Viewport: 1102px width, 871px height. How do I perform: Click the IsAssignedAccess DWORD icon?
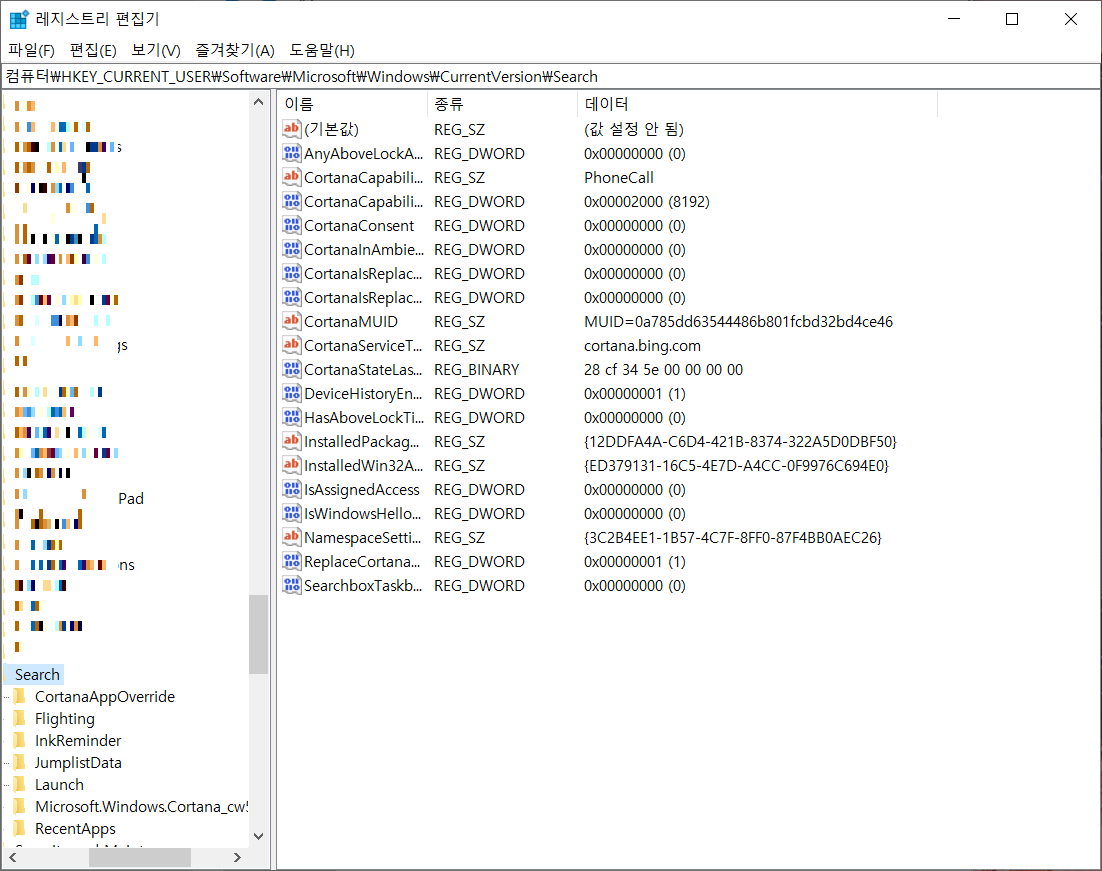click(x=292, y=489)
